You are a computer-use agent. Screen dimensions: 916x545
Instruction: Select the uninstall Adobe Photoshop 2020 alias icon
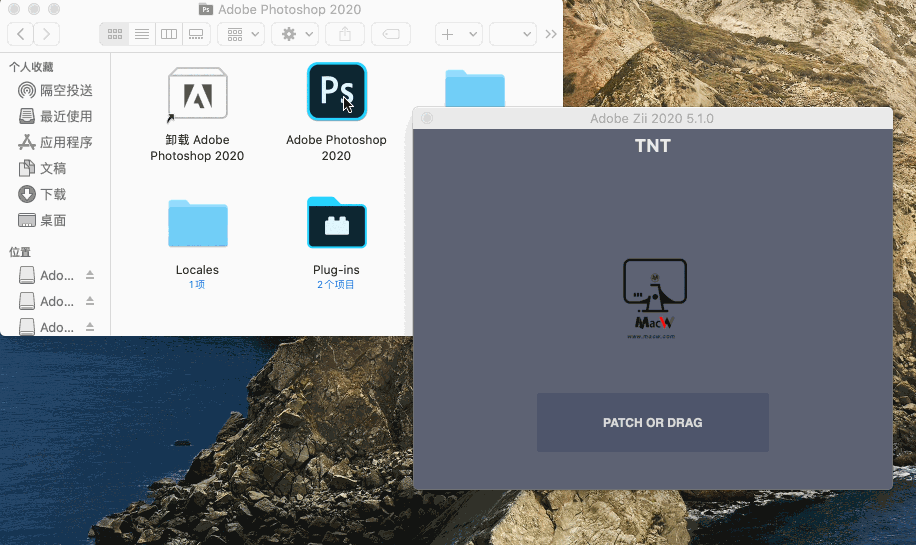(197, 95)
